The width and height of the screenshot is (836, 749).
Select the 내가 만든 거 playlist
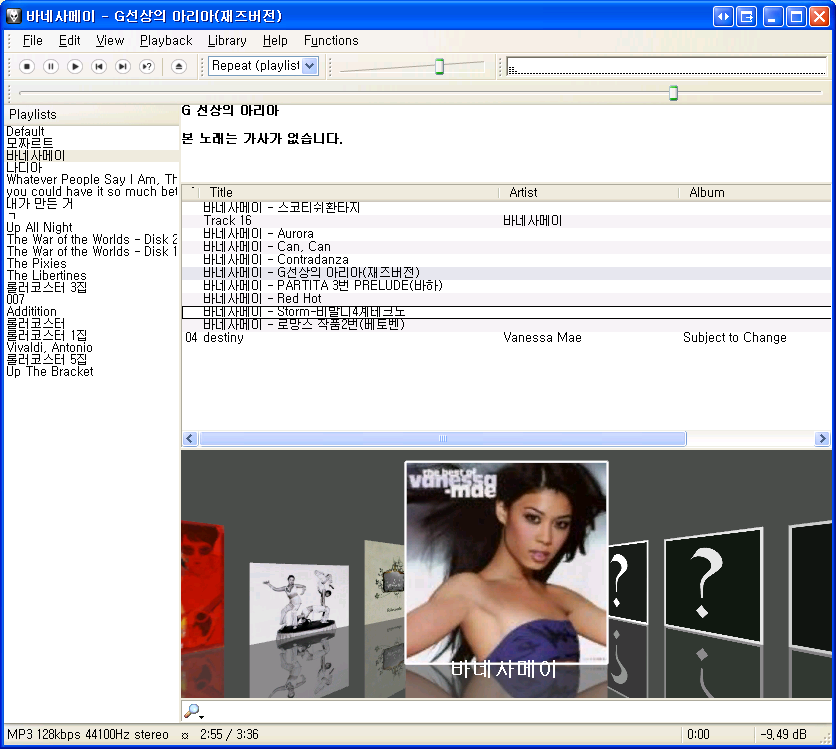tap(92, 204)
